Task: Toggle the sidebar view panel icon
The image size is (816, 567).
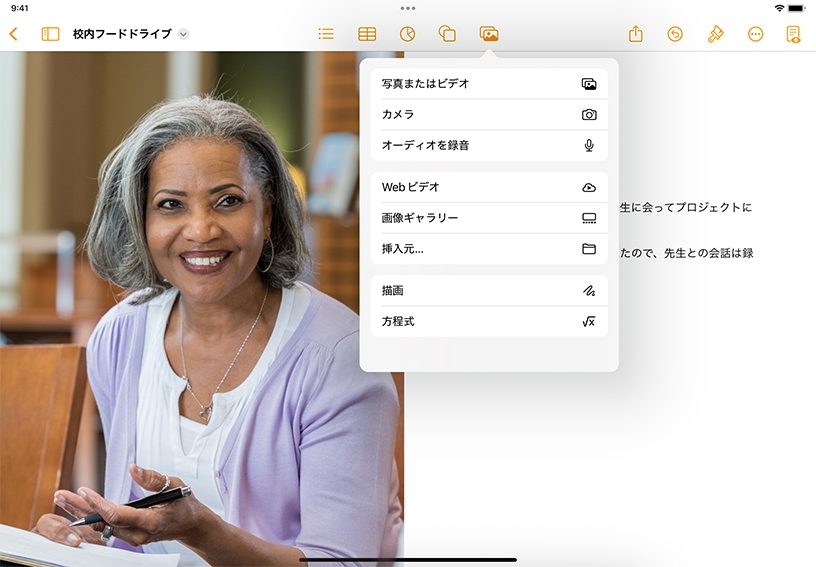Action: click(50, 34)
